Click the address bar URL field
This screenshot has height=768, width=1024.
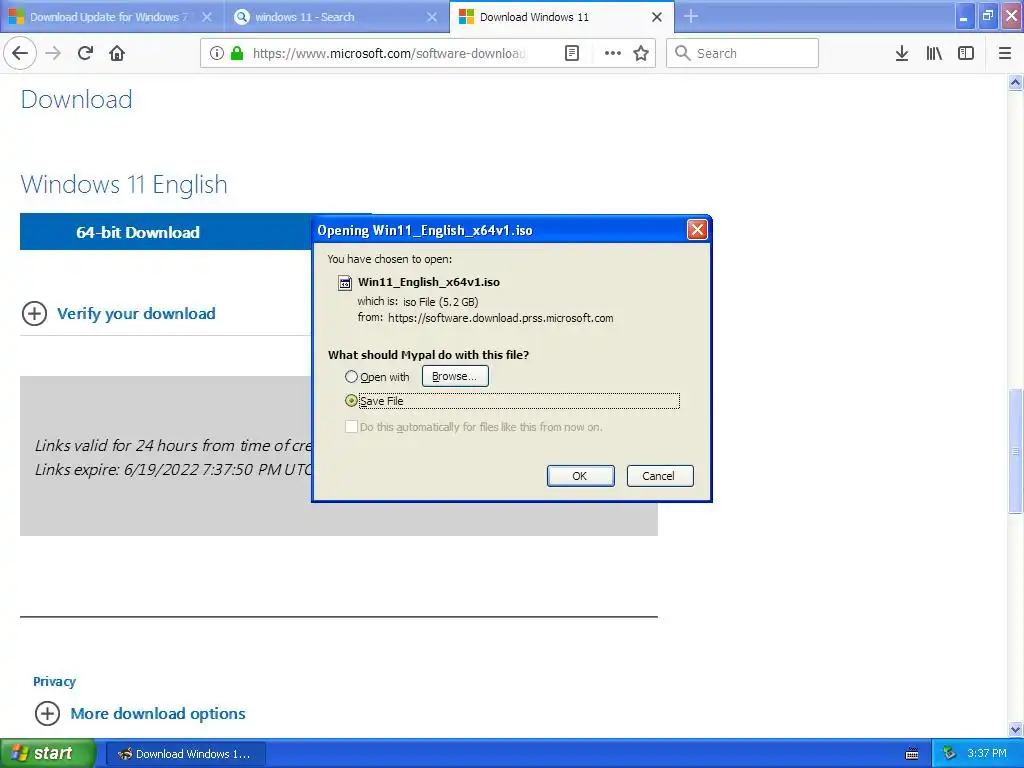[389, 54]
